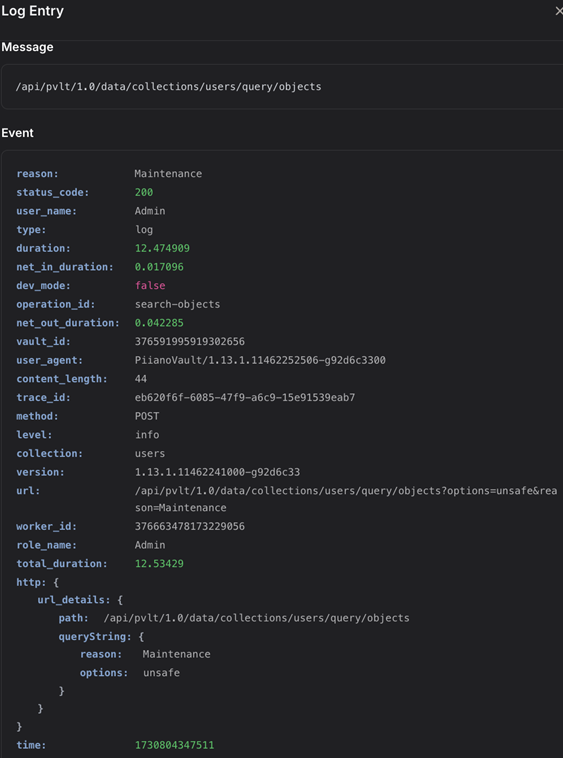The height and width of the screenshot is (758, 563).
Task: Click the user_agent key label
Action: point(49,360)
